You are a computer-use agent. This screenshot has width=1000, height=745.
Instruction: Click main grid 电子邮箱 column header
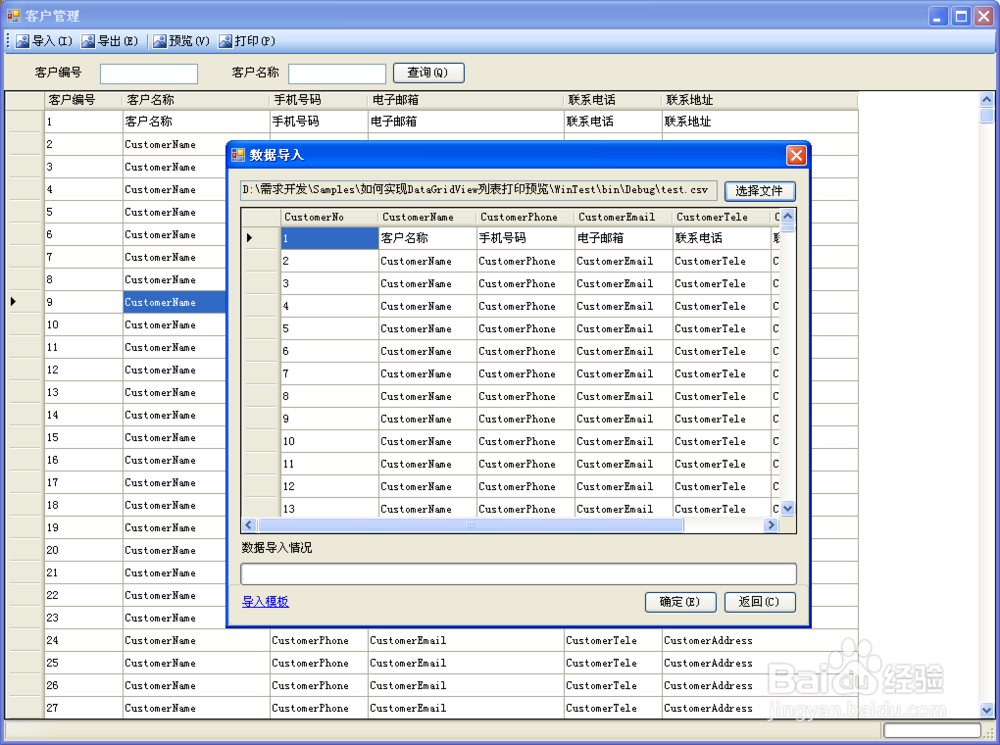click(466, 100)
